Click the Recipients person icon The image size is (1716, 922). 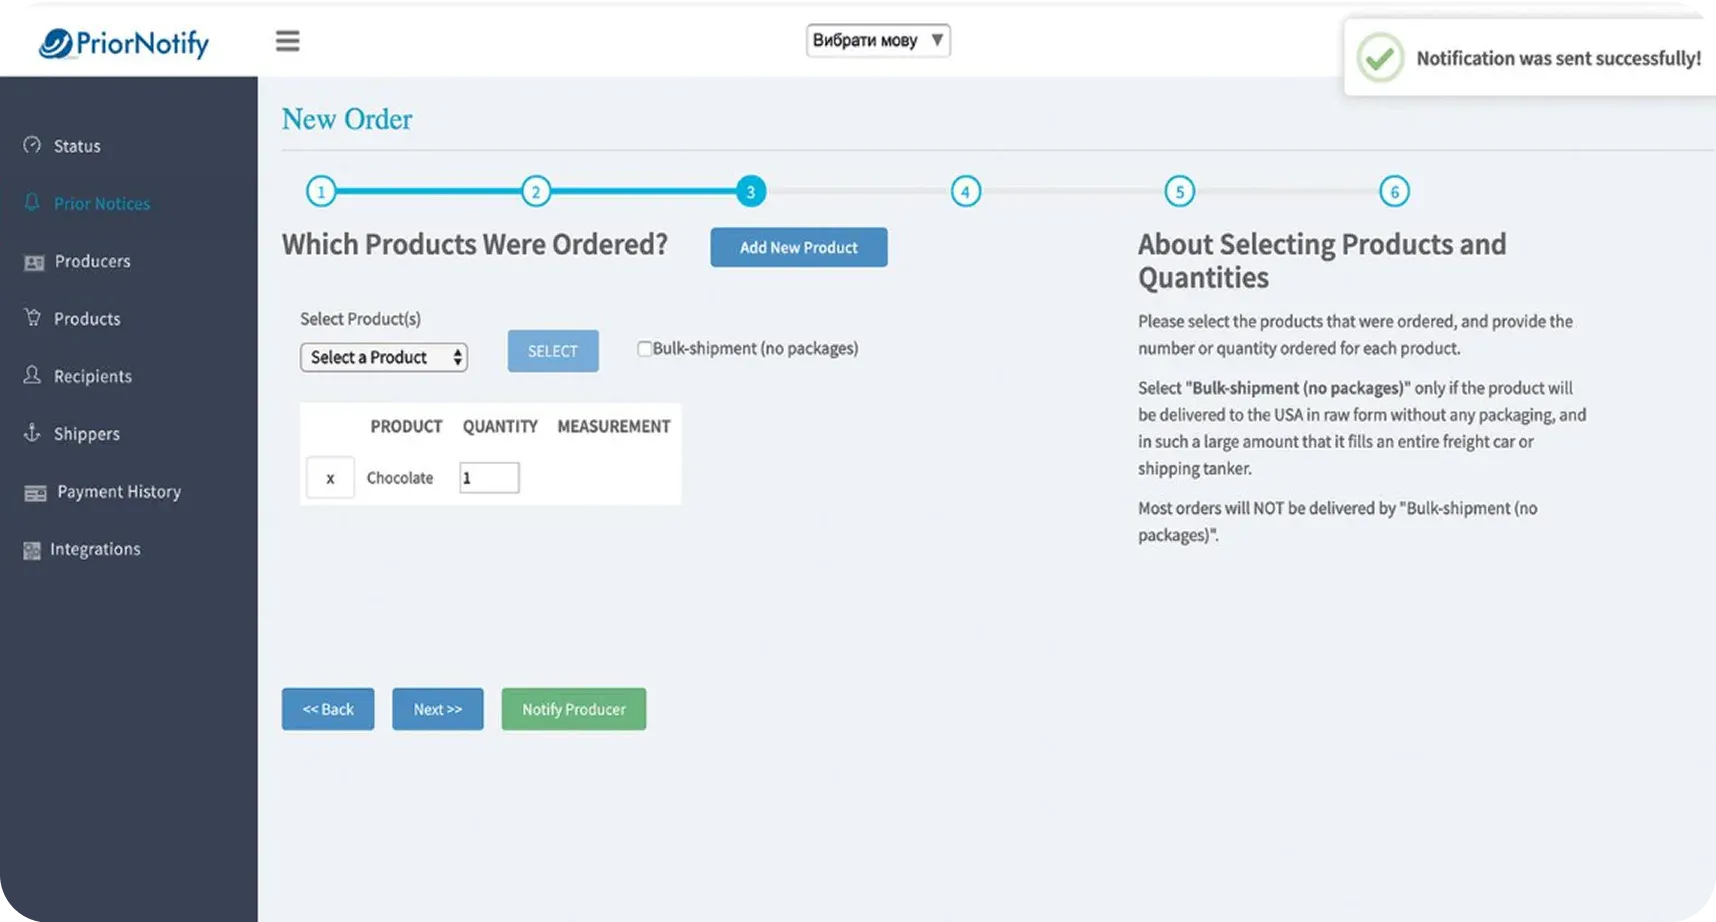32,375
